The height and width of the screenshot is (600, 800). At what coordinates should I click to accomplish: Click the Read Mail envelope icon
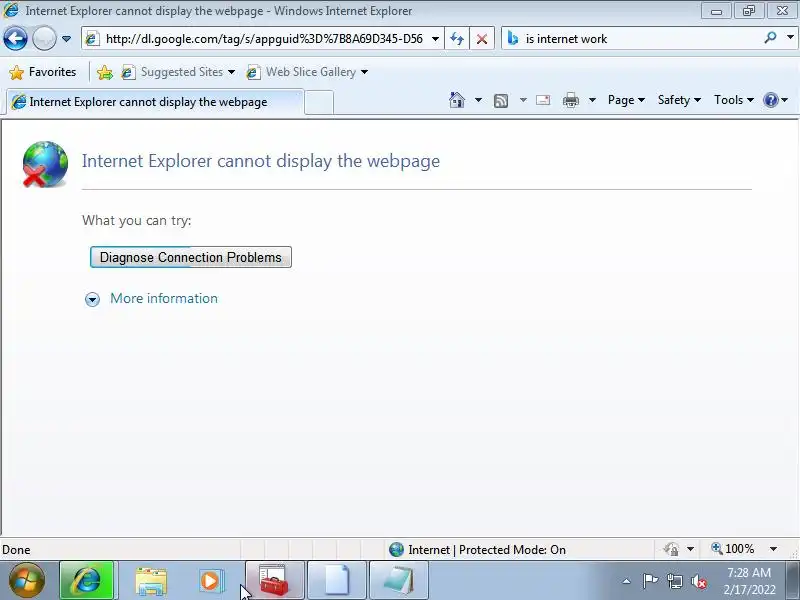(x=543, y=100)
